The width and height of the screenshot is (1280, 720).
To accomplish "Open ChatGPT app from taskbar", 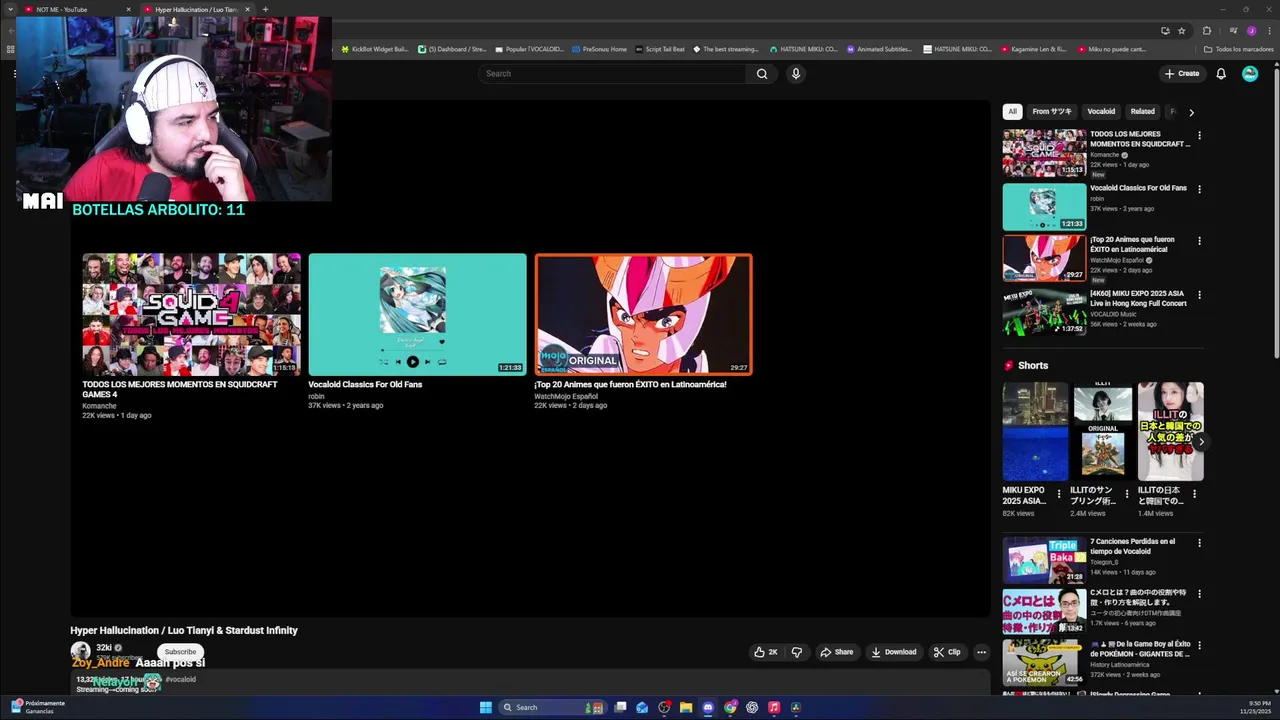I will 752,707.
